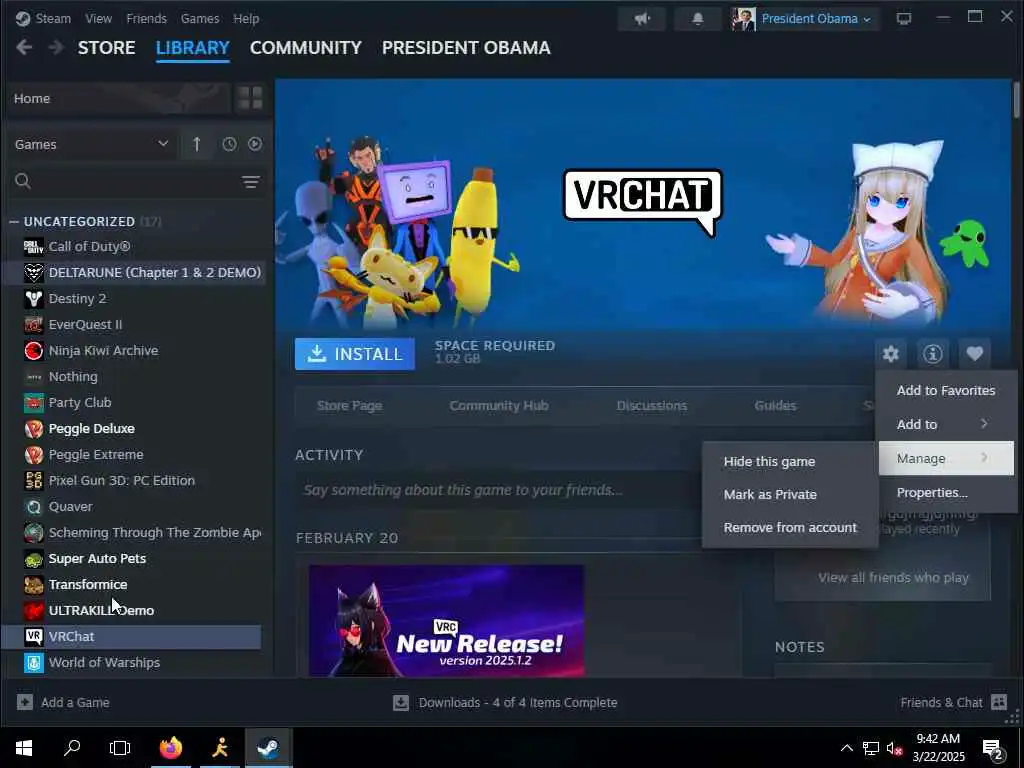Viewport: 1024px width, 768px height.
Task: Select Add to Favorites
Action: point(946,391)
